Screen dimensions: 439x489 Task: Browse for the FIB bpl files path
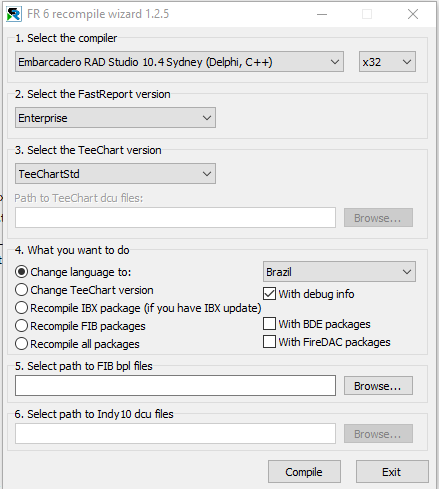378,386
